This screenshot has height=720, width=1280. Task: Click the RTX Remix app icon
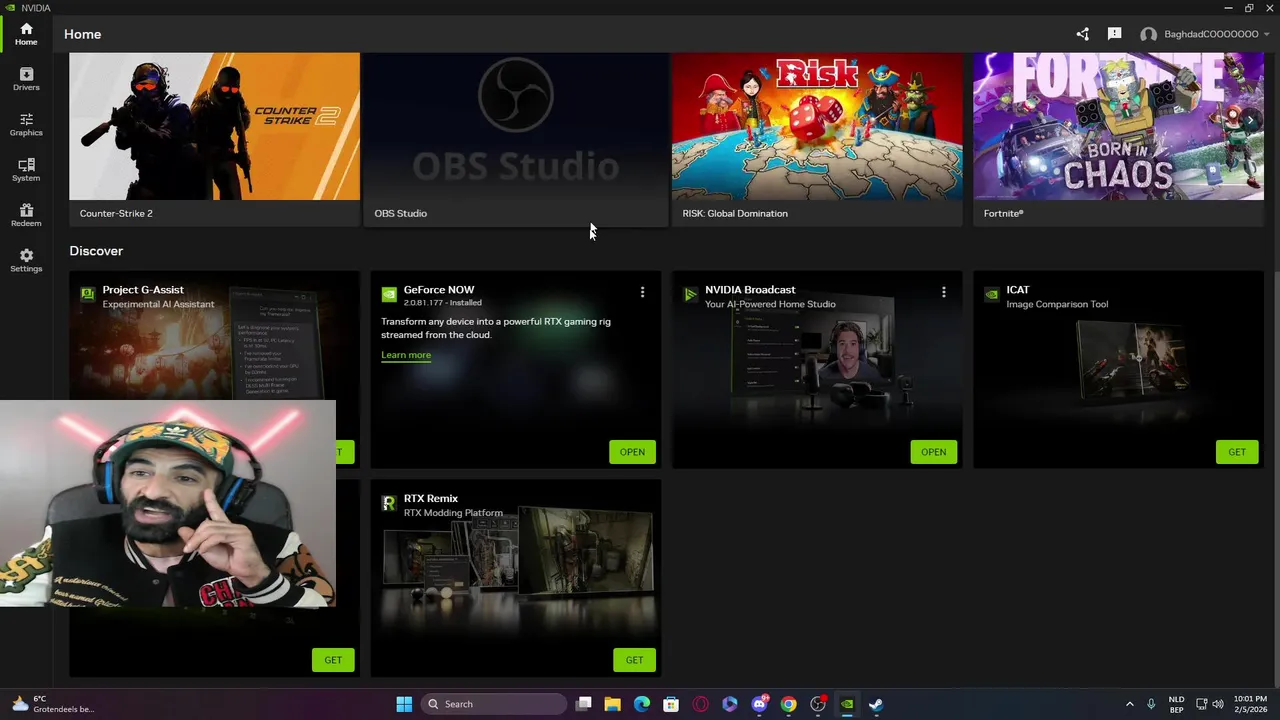pyautogui.click(x=389, y=503)
